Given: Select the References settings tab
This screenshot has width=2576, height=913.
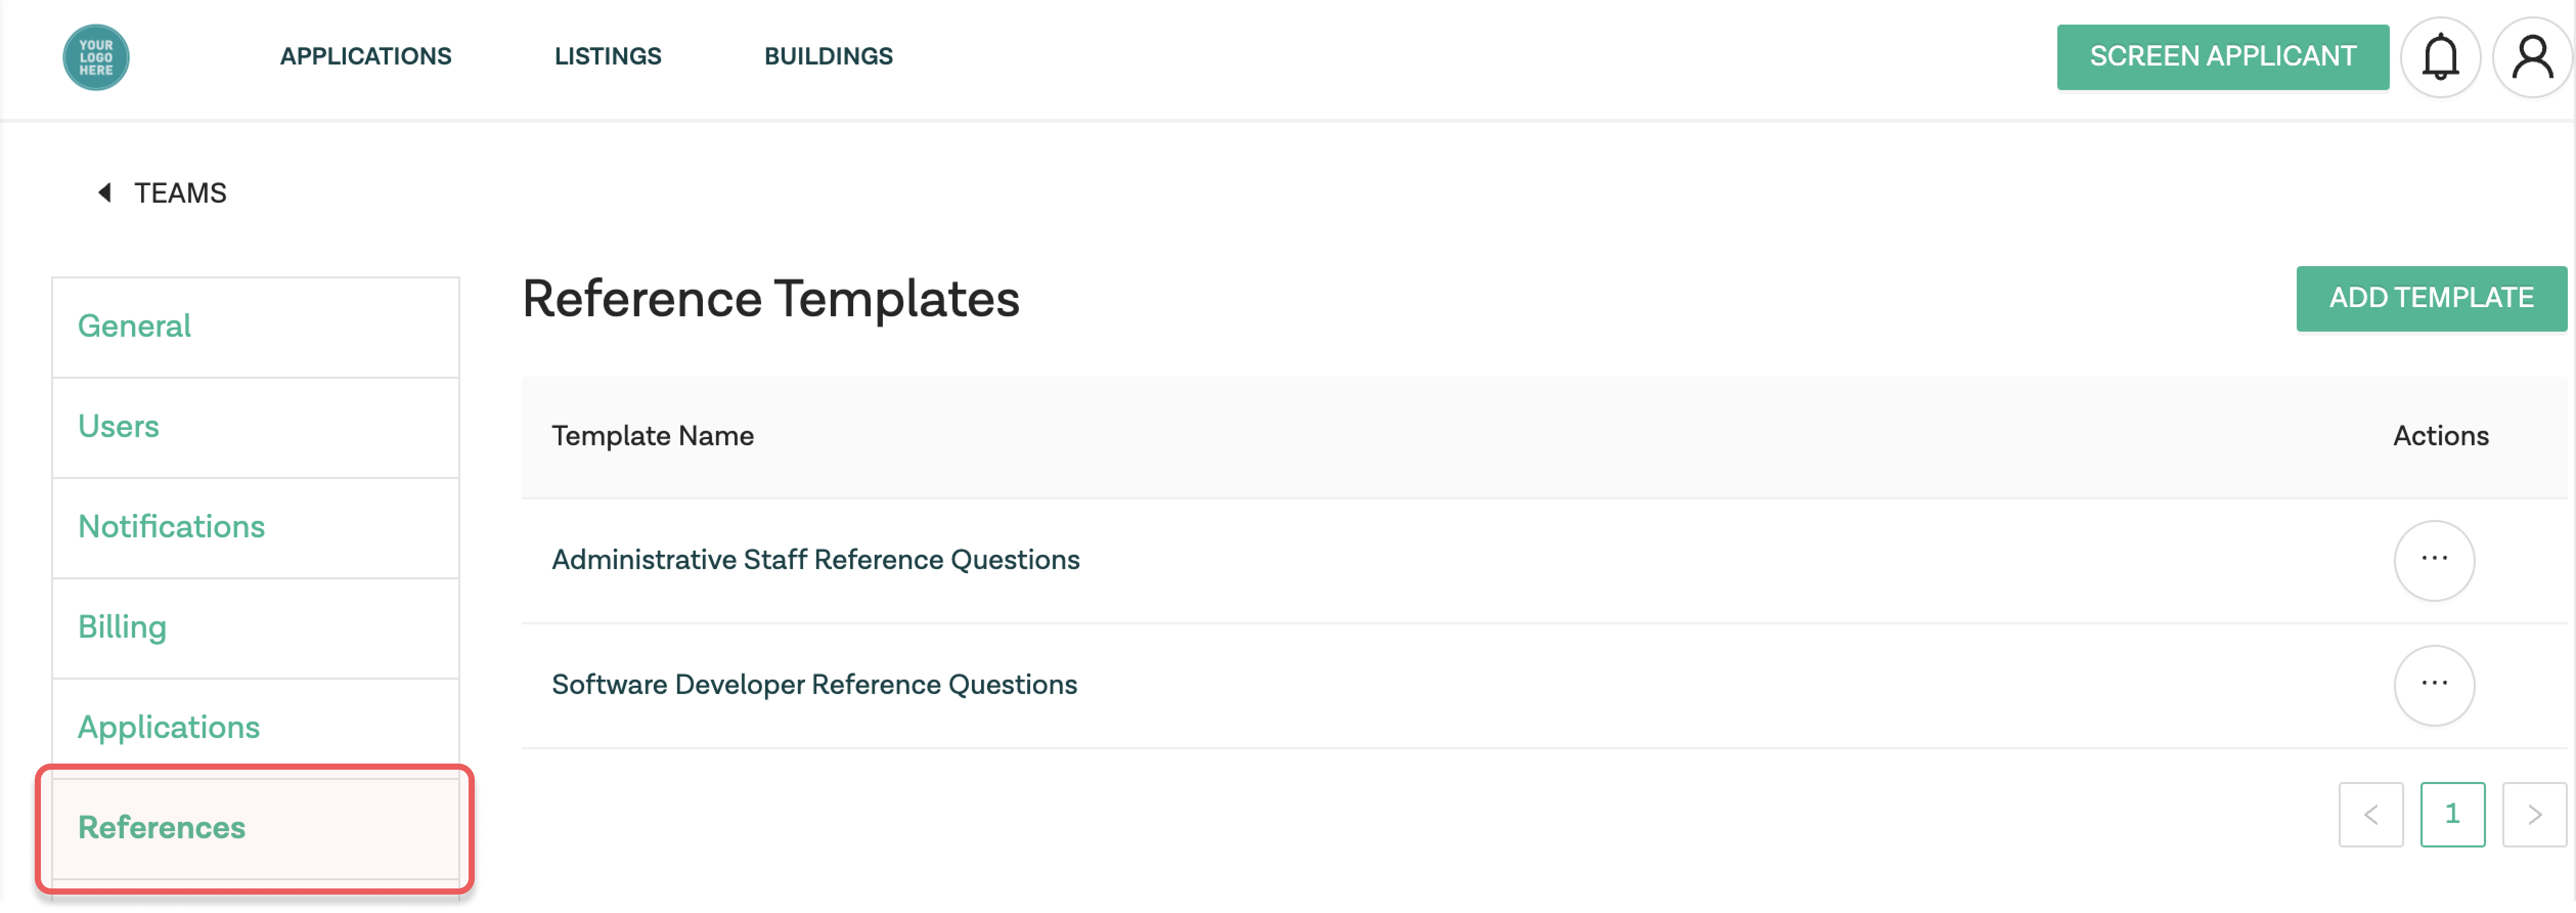Looking at the screenshot, I should tap(161, 827).
